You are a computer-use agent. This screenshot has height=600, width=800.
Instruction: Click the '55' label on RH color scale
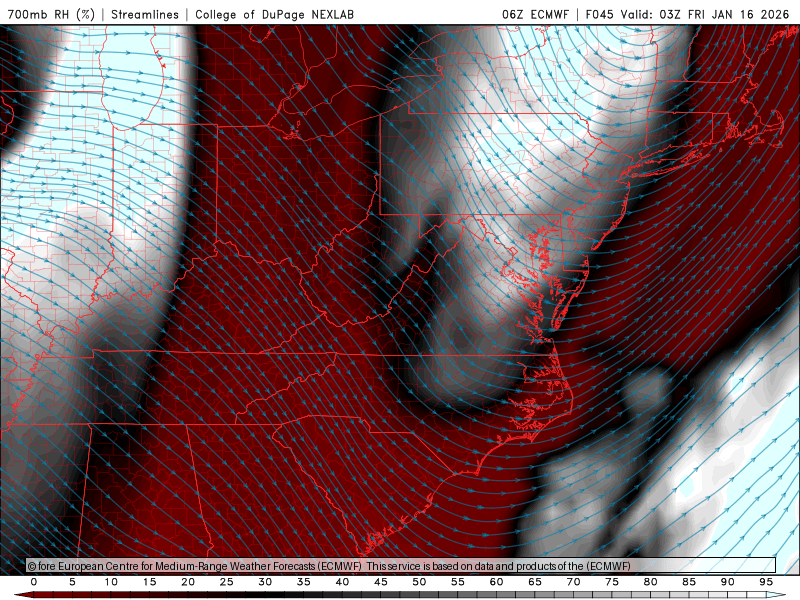click(x=458, y=582)
